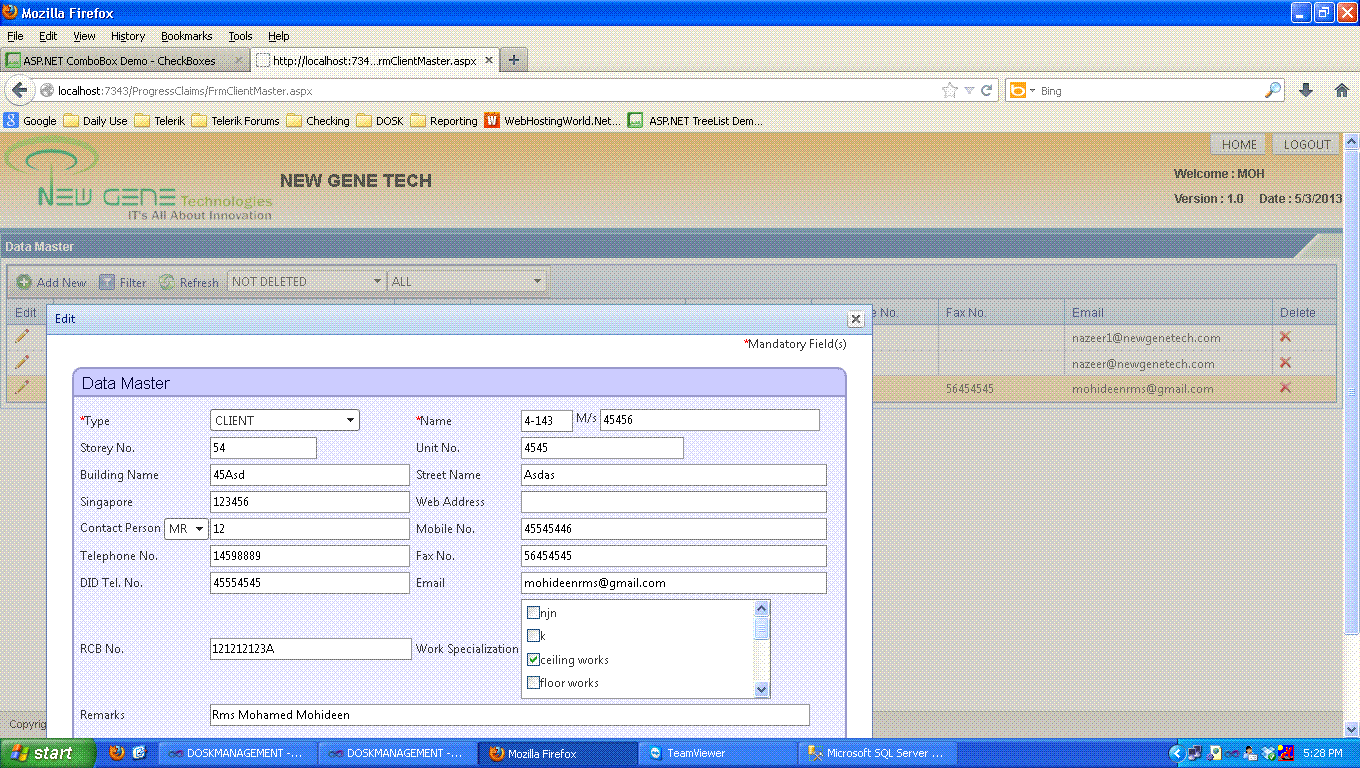The width and height of the screenshot is (1360, 768).
Task: Click the browser back arrow button
Action: (19, 90)
